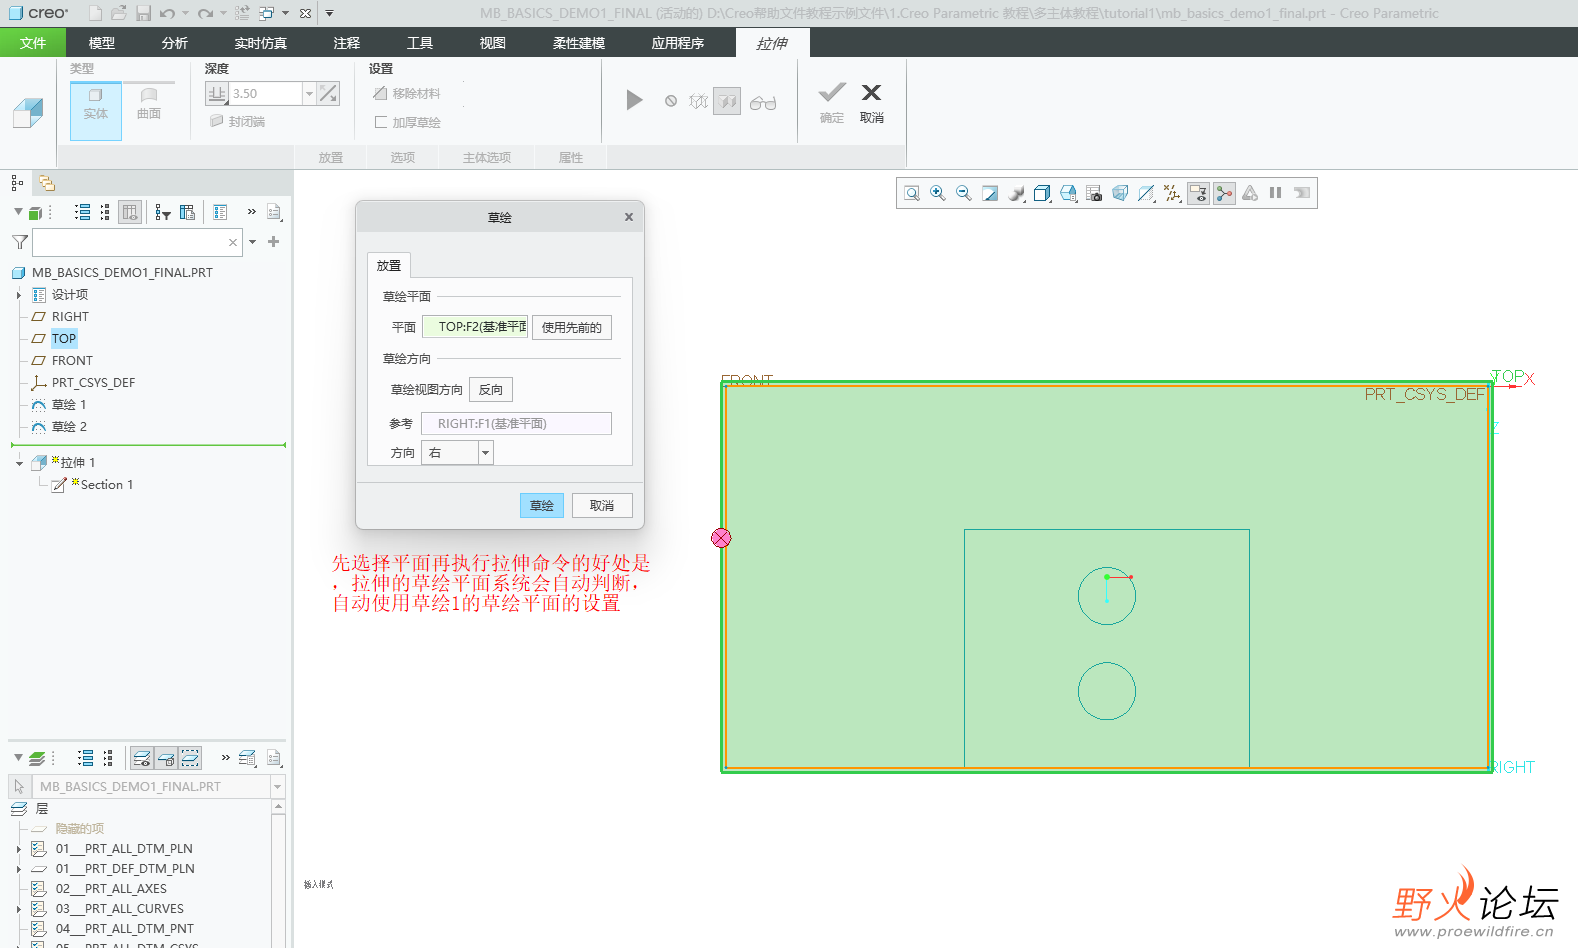Click the 反向 button in sketch dialog
Screen dimensions: 1578x948
coord(491,389)
